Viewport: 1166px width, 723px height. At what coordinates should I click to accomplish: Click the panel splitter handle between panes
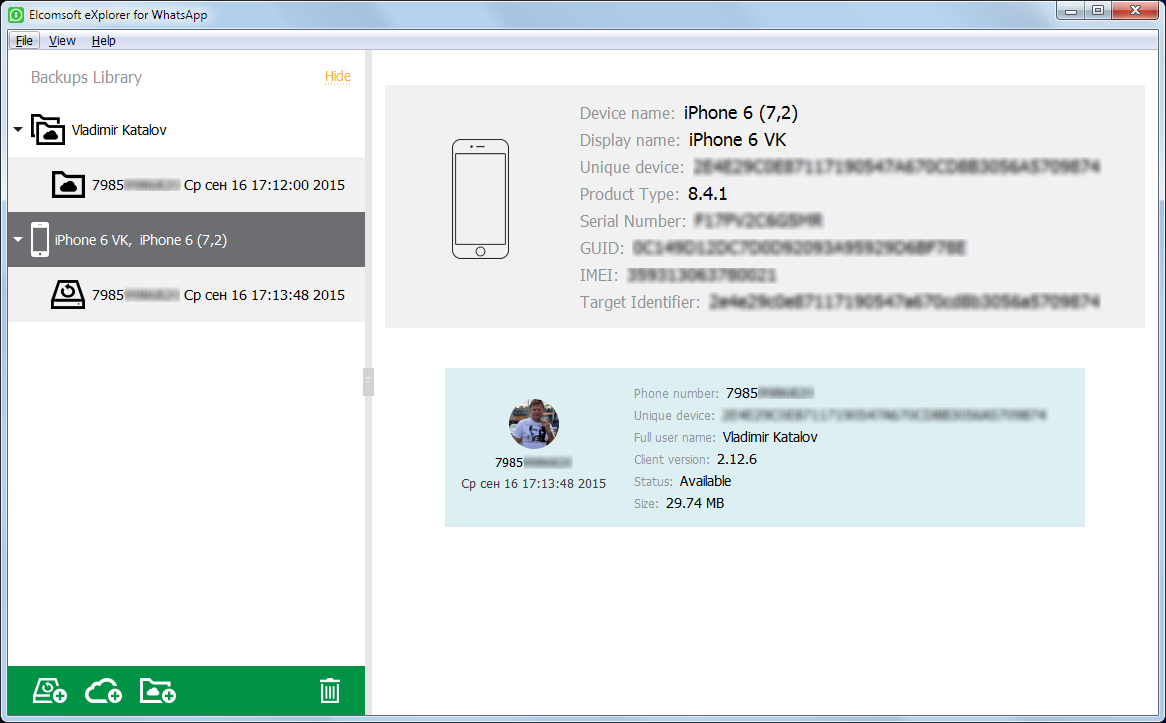pos(368,382)
